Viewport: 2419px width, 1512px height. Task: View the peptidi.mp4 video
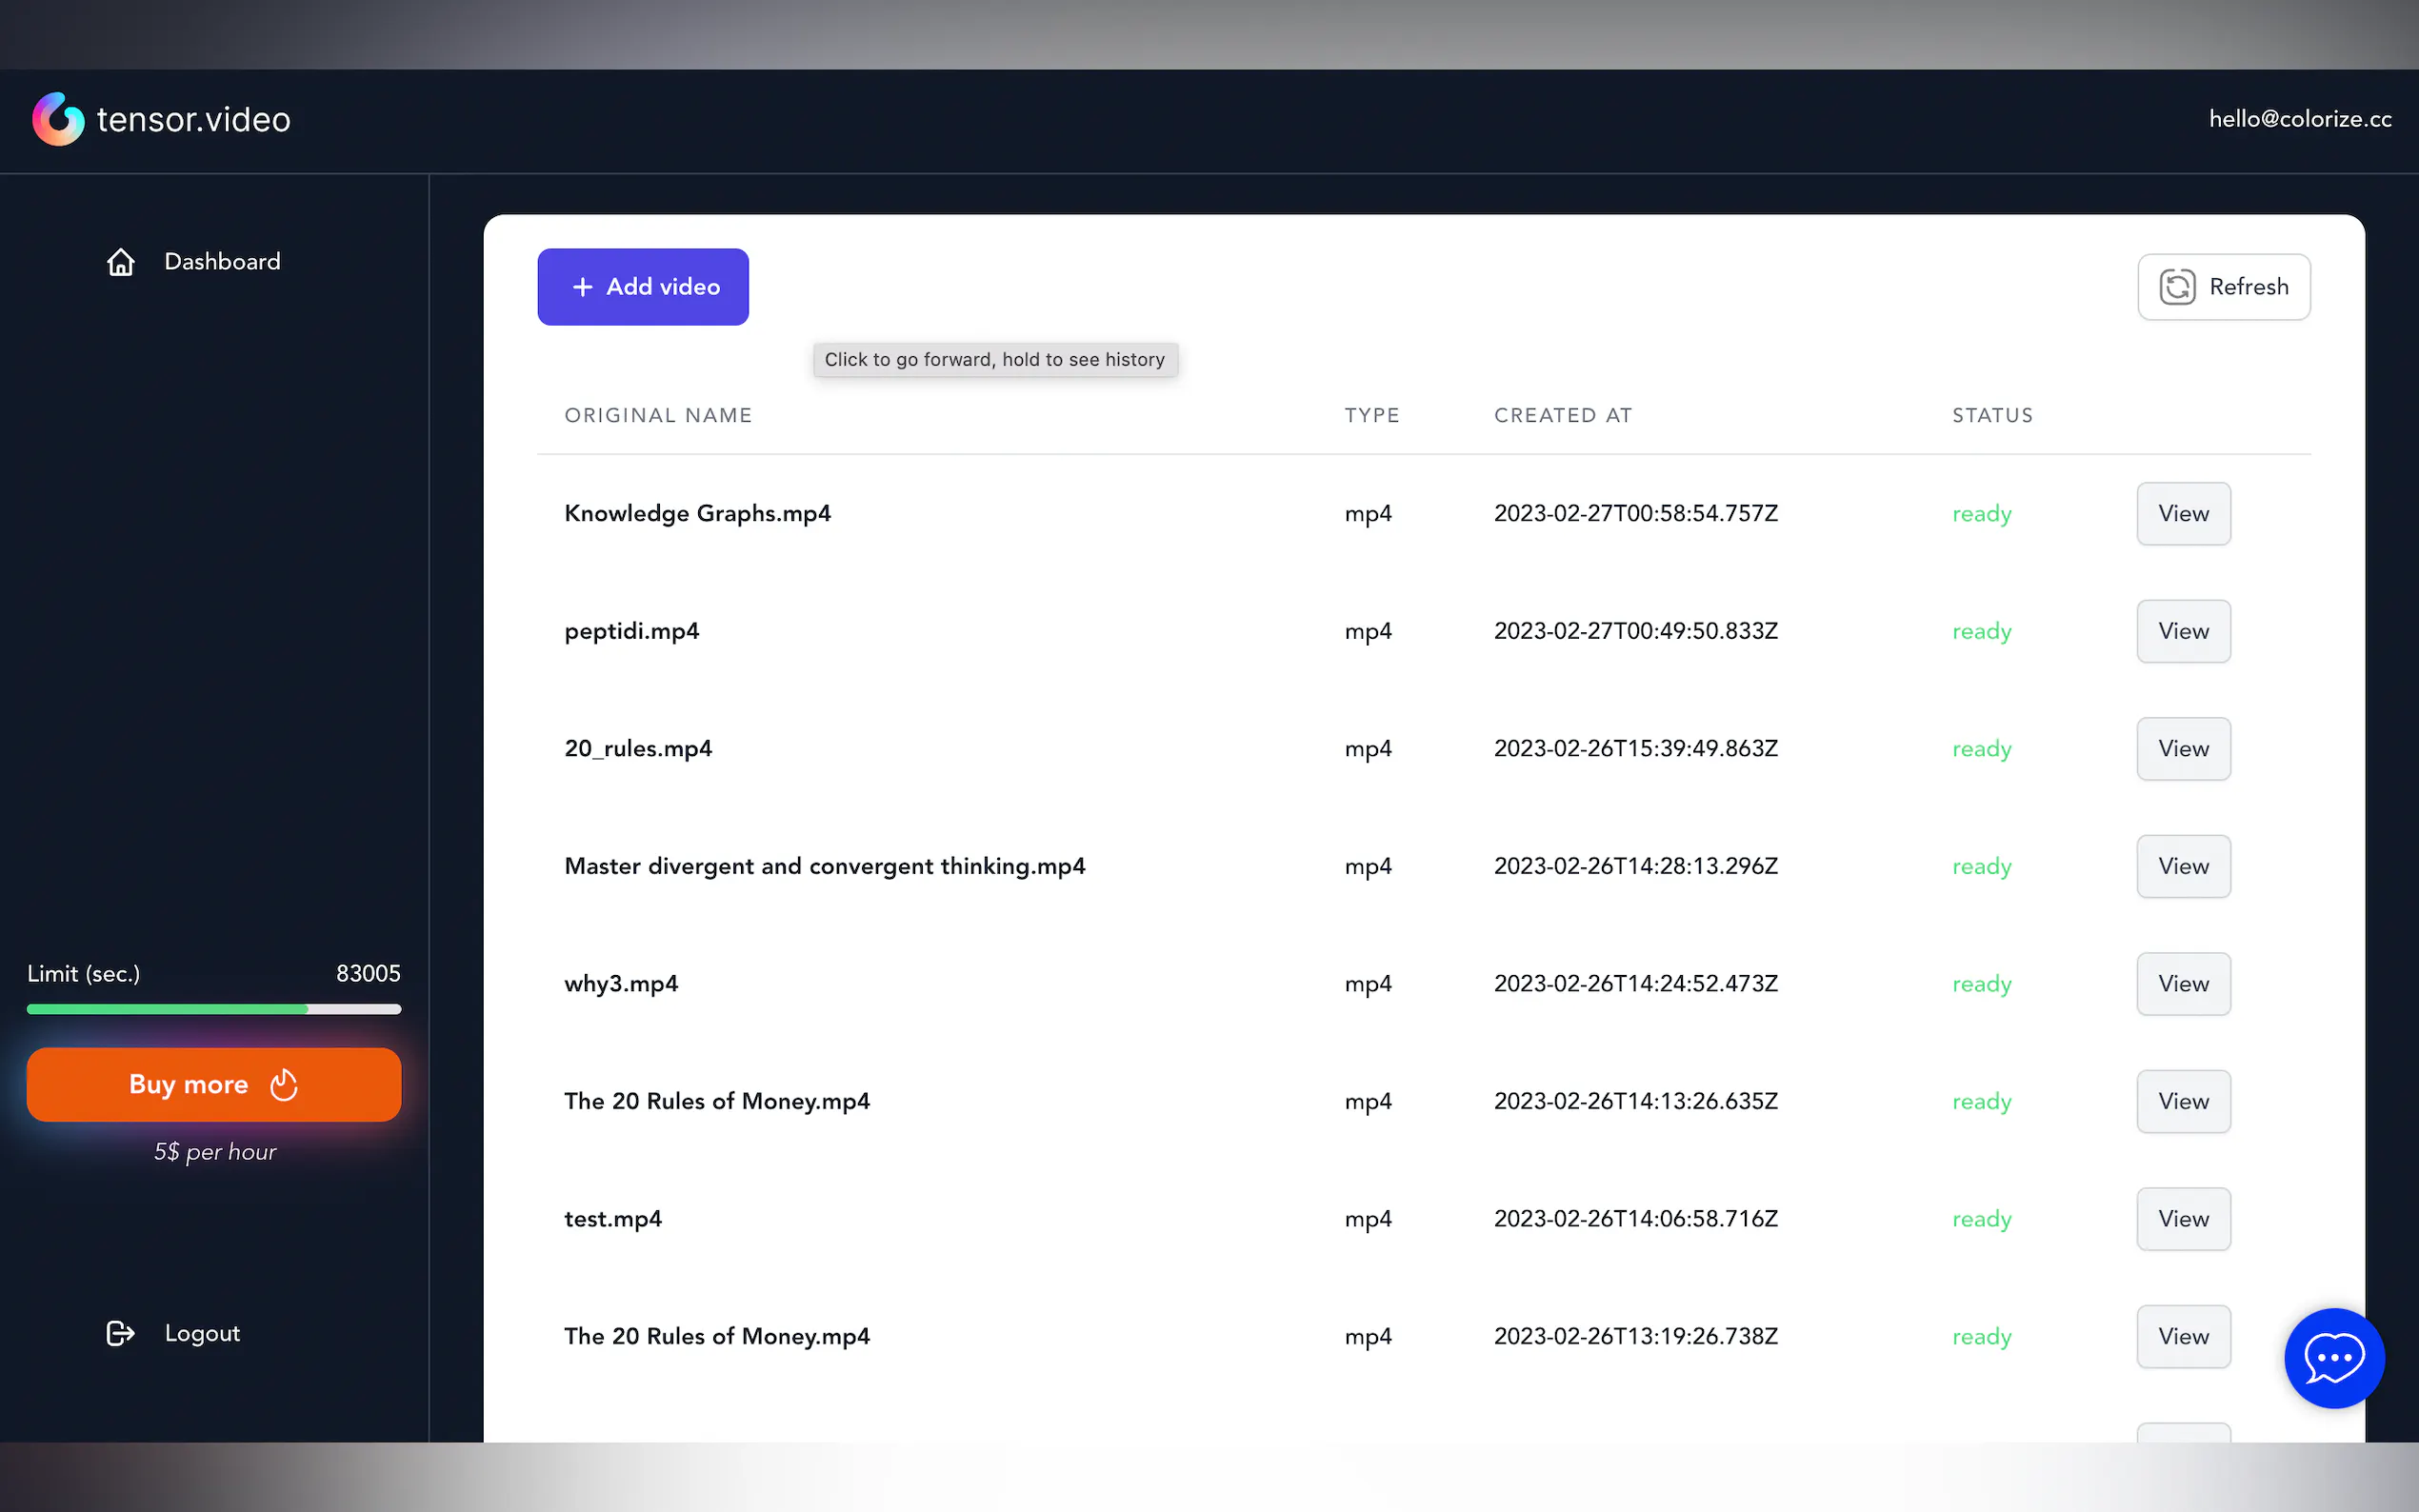[2182, 631]
